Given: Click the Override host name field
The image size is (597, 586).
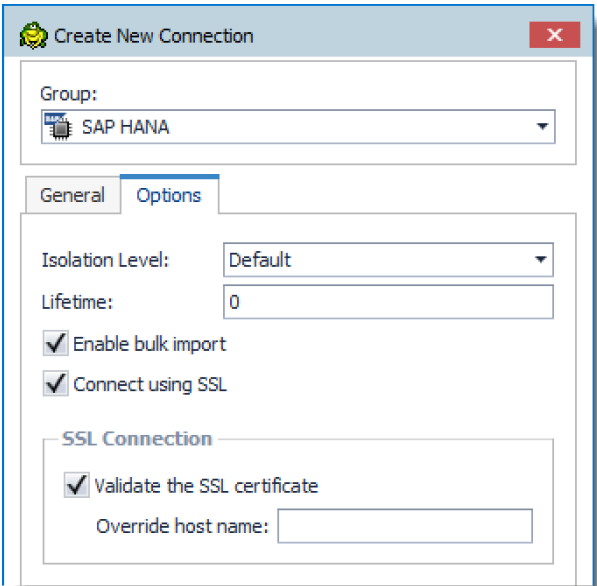Looking at the screenshot, I should pyautogui.click(x=405, y=526).
